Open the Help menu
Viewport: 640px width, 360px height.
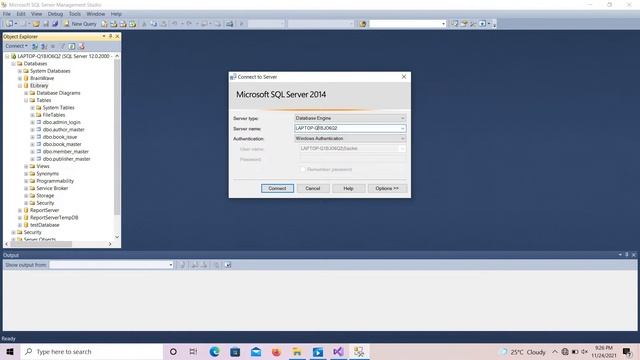pyautogui.click(x=116, y=14)
